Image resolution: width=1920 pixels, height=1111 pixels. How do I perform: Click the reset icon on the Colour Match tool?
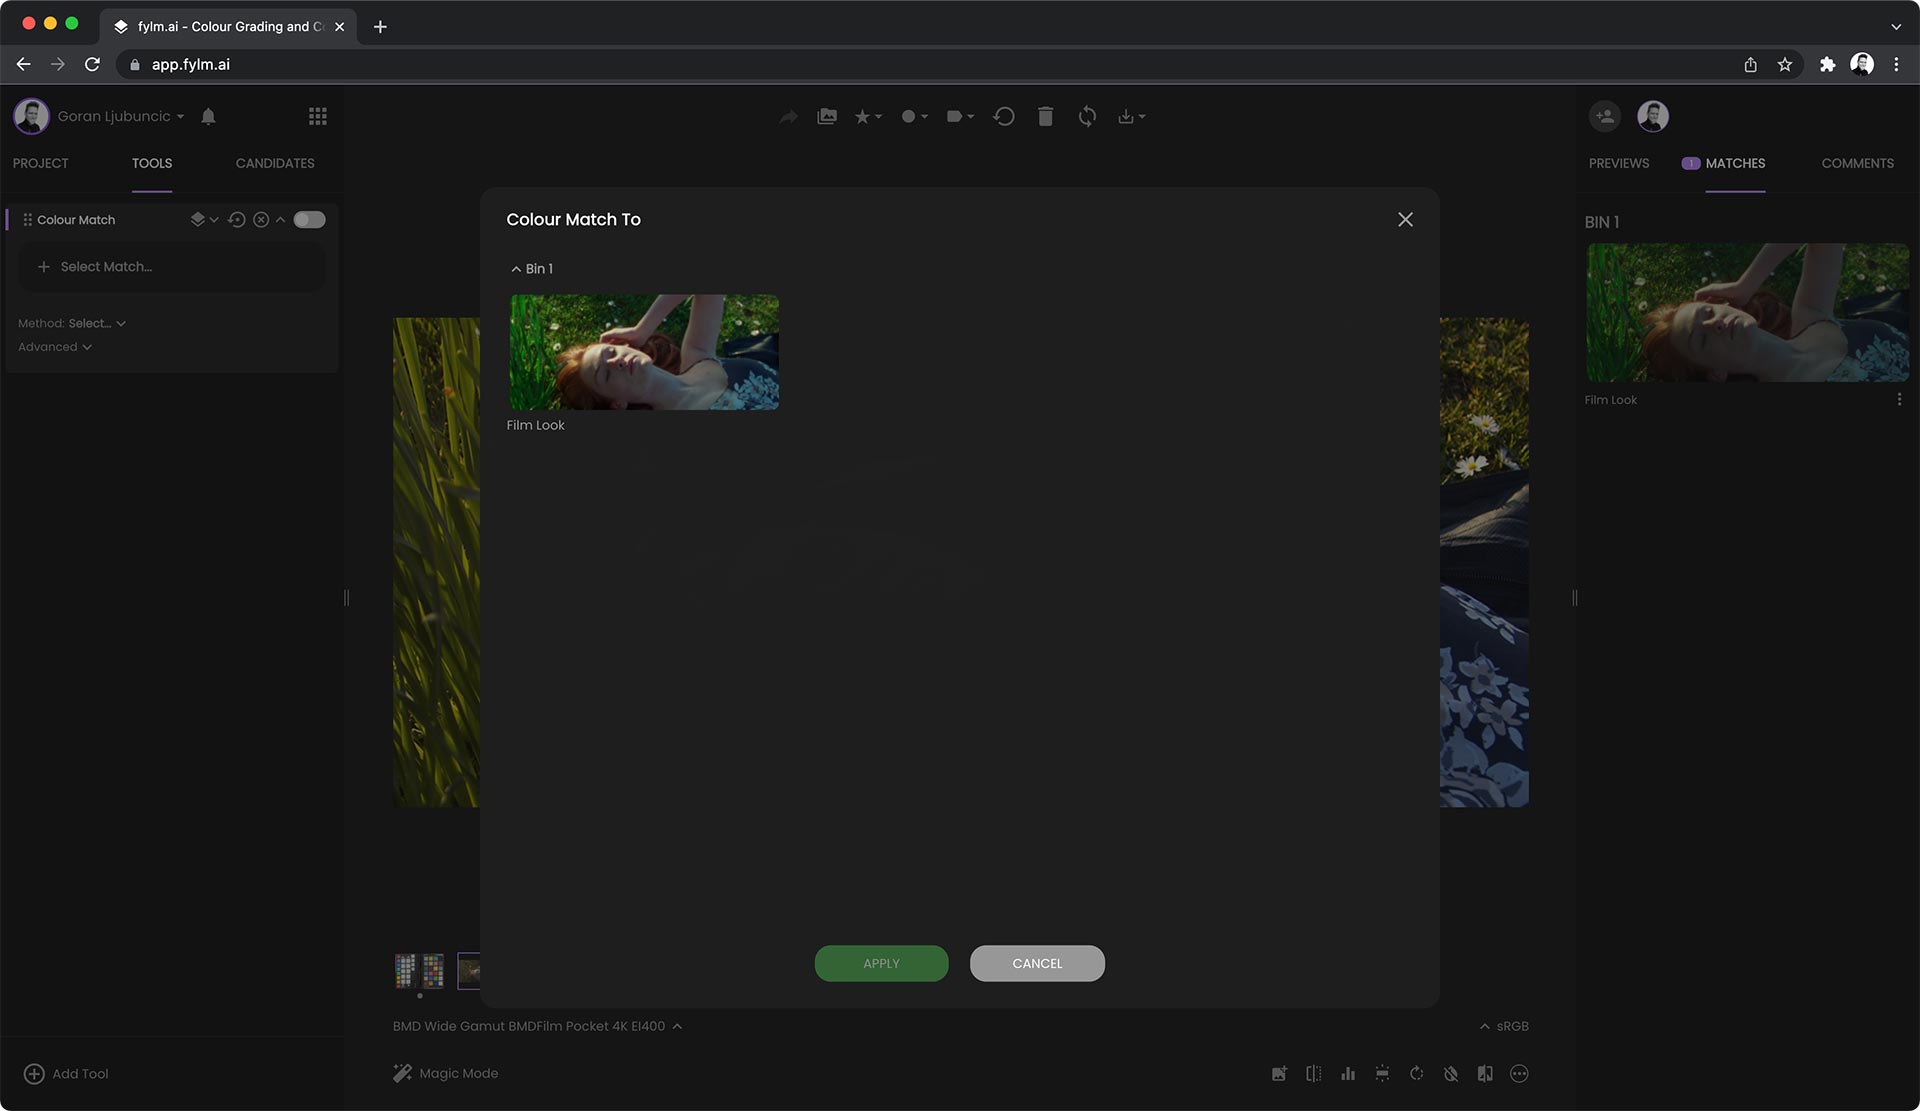(236, 219)
